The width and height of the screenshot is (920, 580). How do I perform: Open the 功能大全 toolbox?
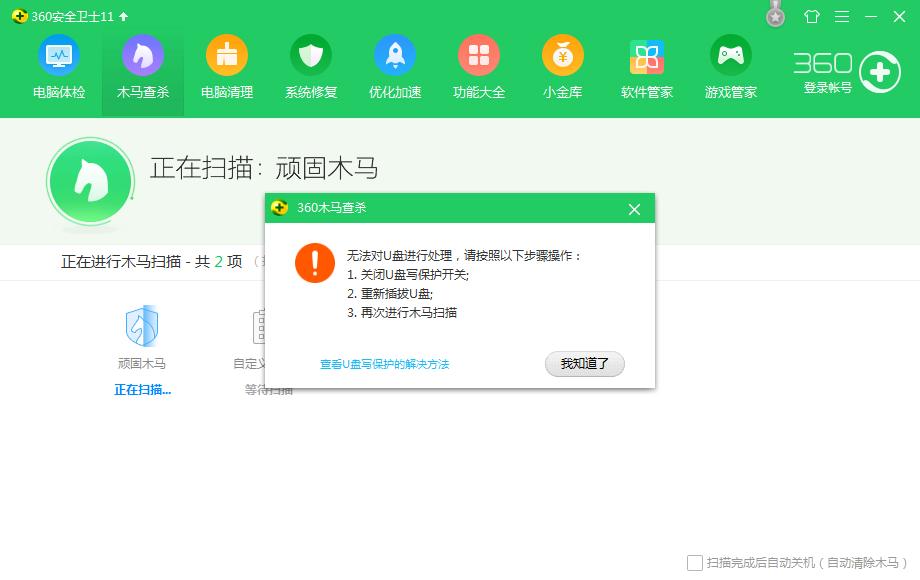pos(478,65)
